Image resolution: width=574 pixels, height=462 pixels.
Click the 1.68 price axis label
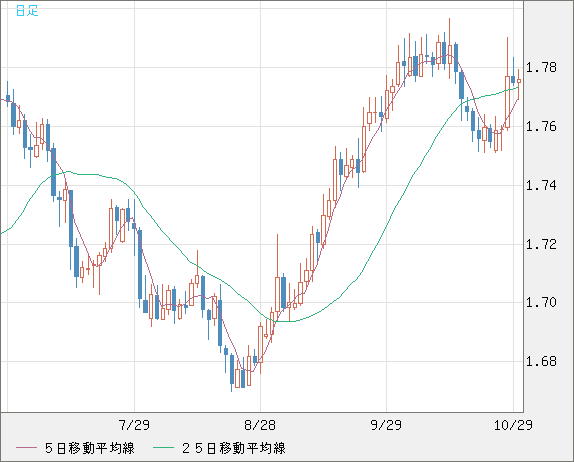tap(541, 361)
